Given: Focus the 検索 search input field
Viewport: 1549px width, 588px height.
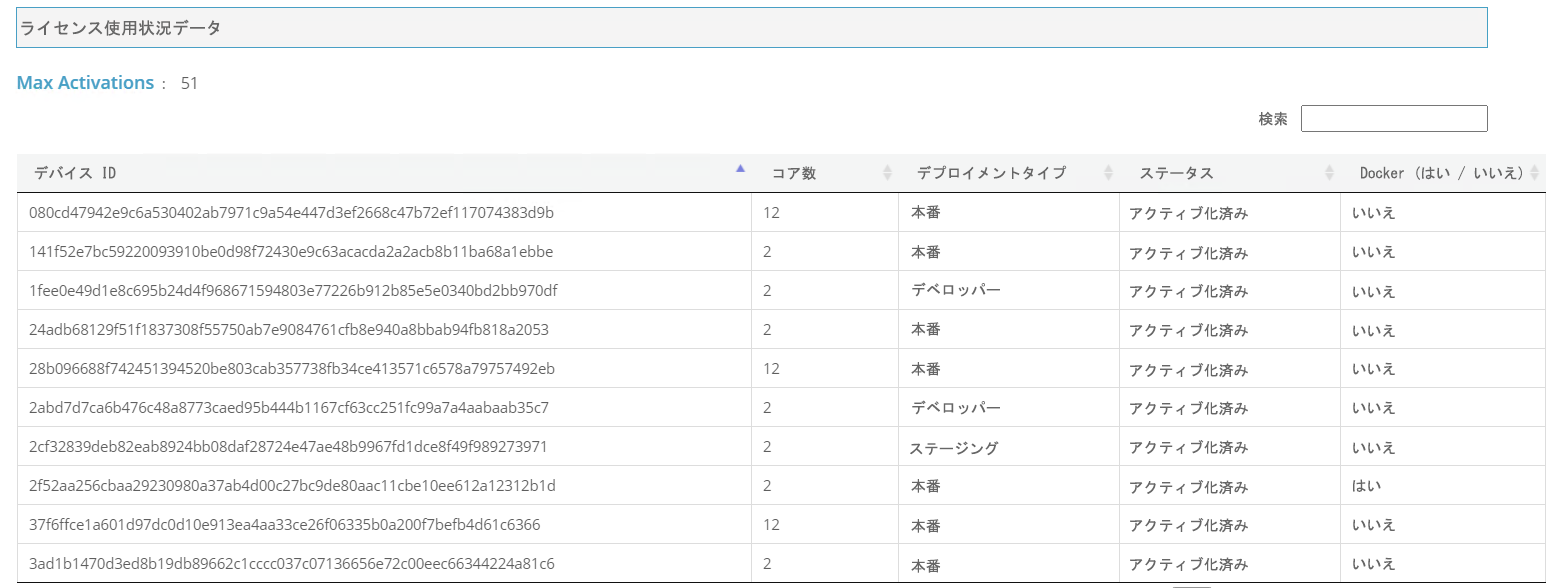Looking at the screenshot, I should pos(1393,119).
